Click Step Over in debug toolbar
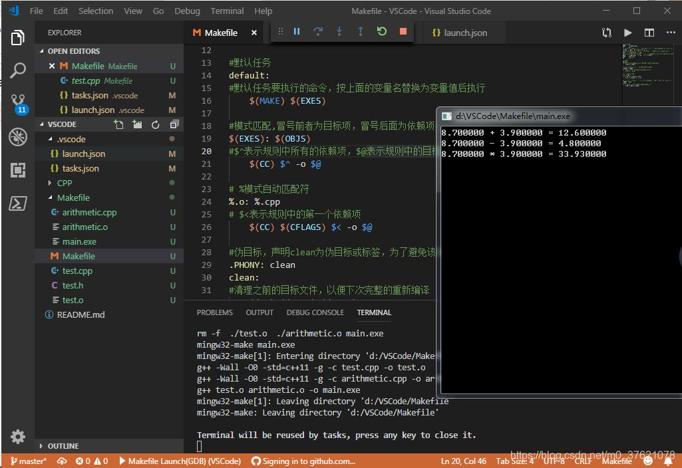Screen dimensions: 682x468 pyautogui.click(x=318, y=31)
